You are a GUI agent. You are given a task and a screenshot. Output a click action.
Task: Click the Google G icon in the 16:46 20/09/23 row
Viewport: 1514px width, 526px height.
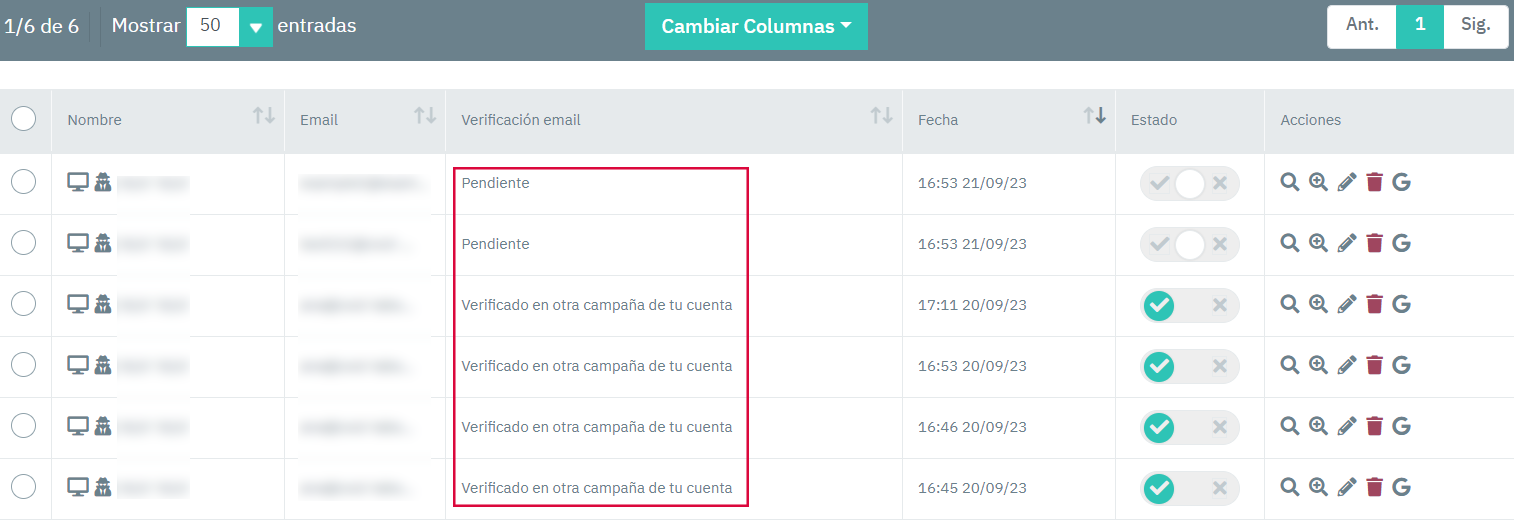click(x=1401, y=426)
